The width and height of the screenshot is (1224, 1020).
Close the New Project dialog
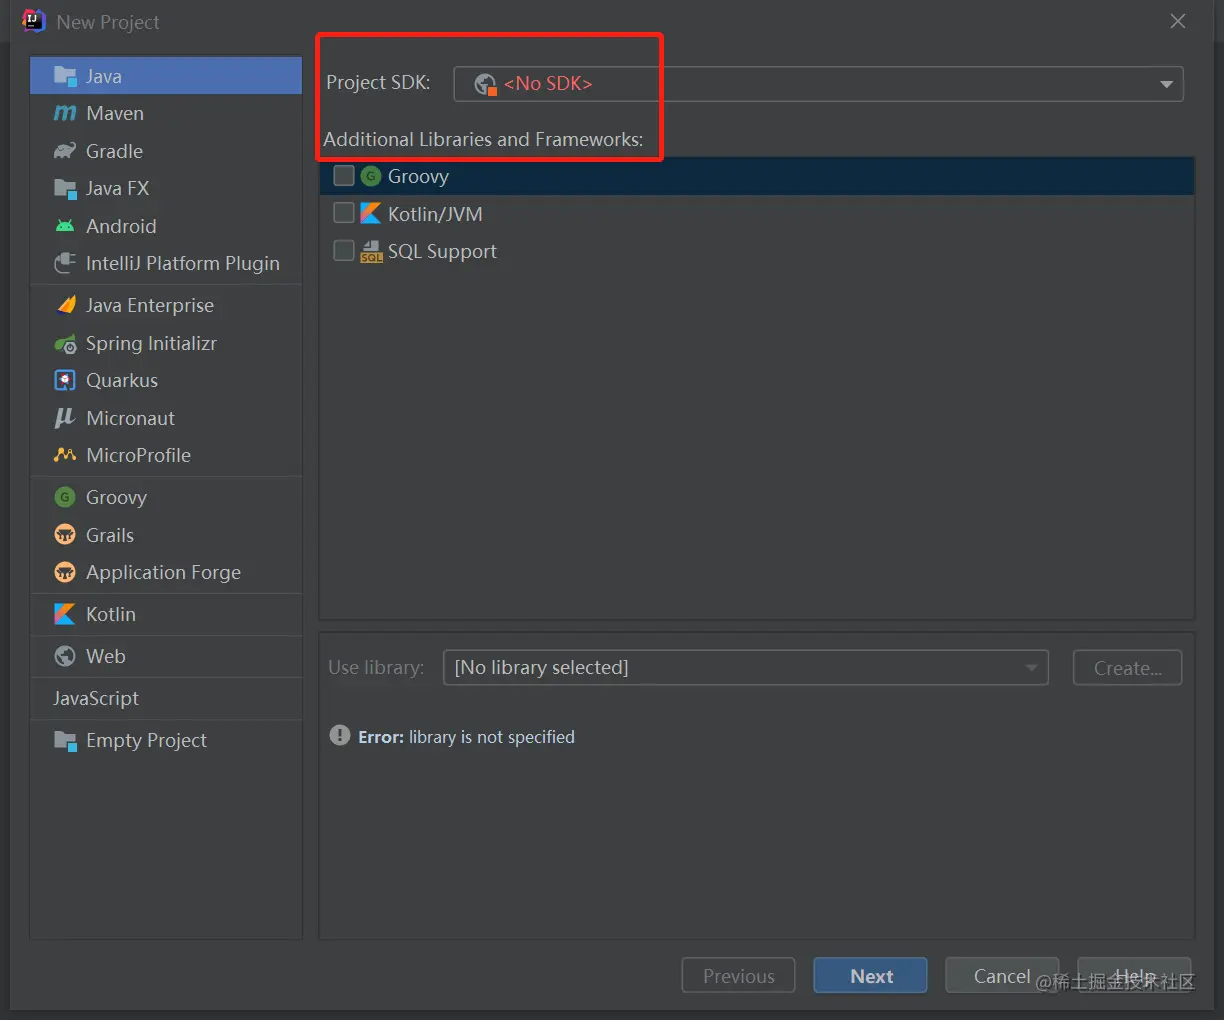(x=1178, y=21)
